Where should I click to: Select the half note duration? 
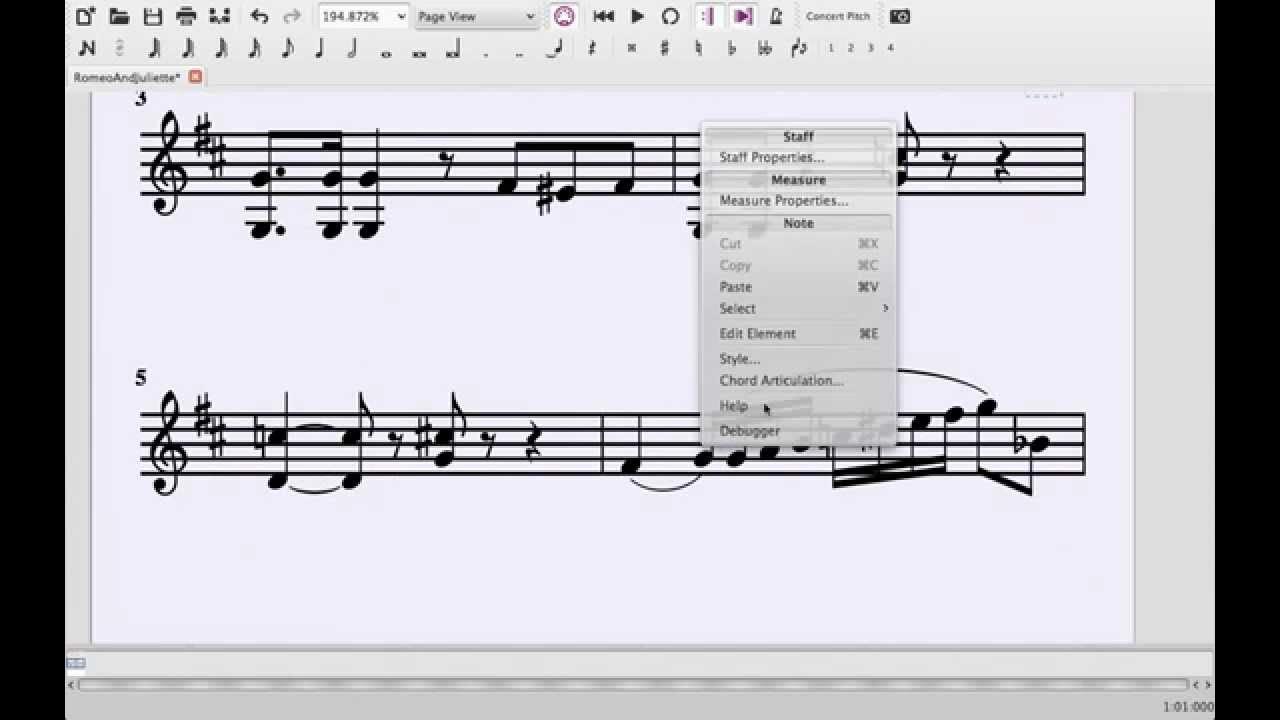tap(353, 48)
